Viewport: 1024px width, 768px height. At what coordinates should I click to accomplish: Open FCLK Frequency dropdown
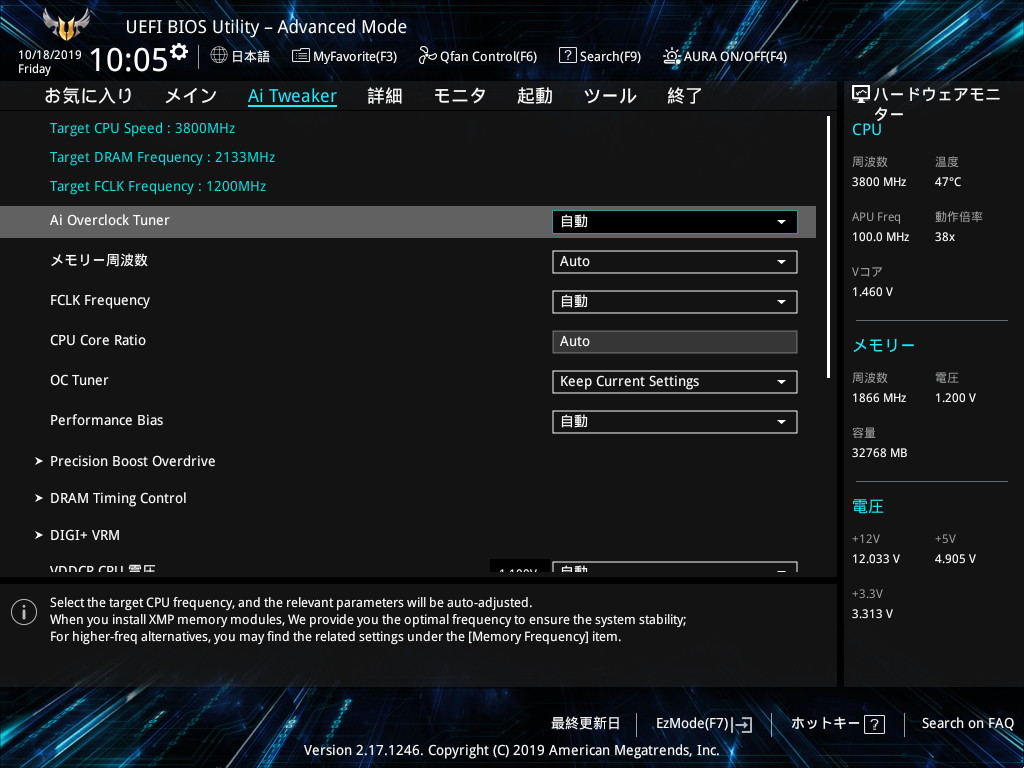675,302
